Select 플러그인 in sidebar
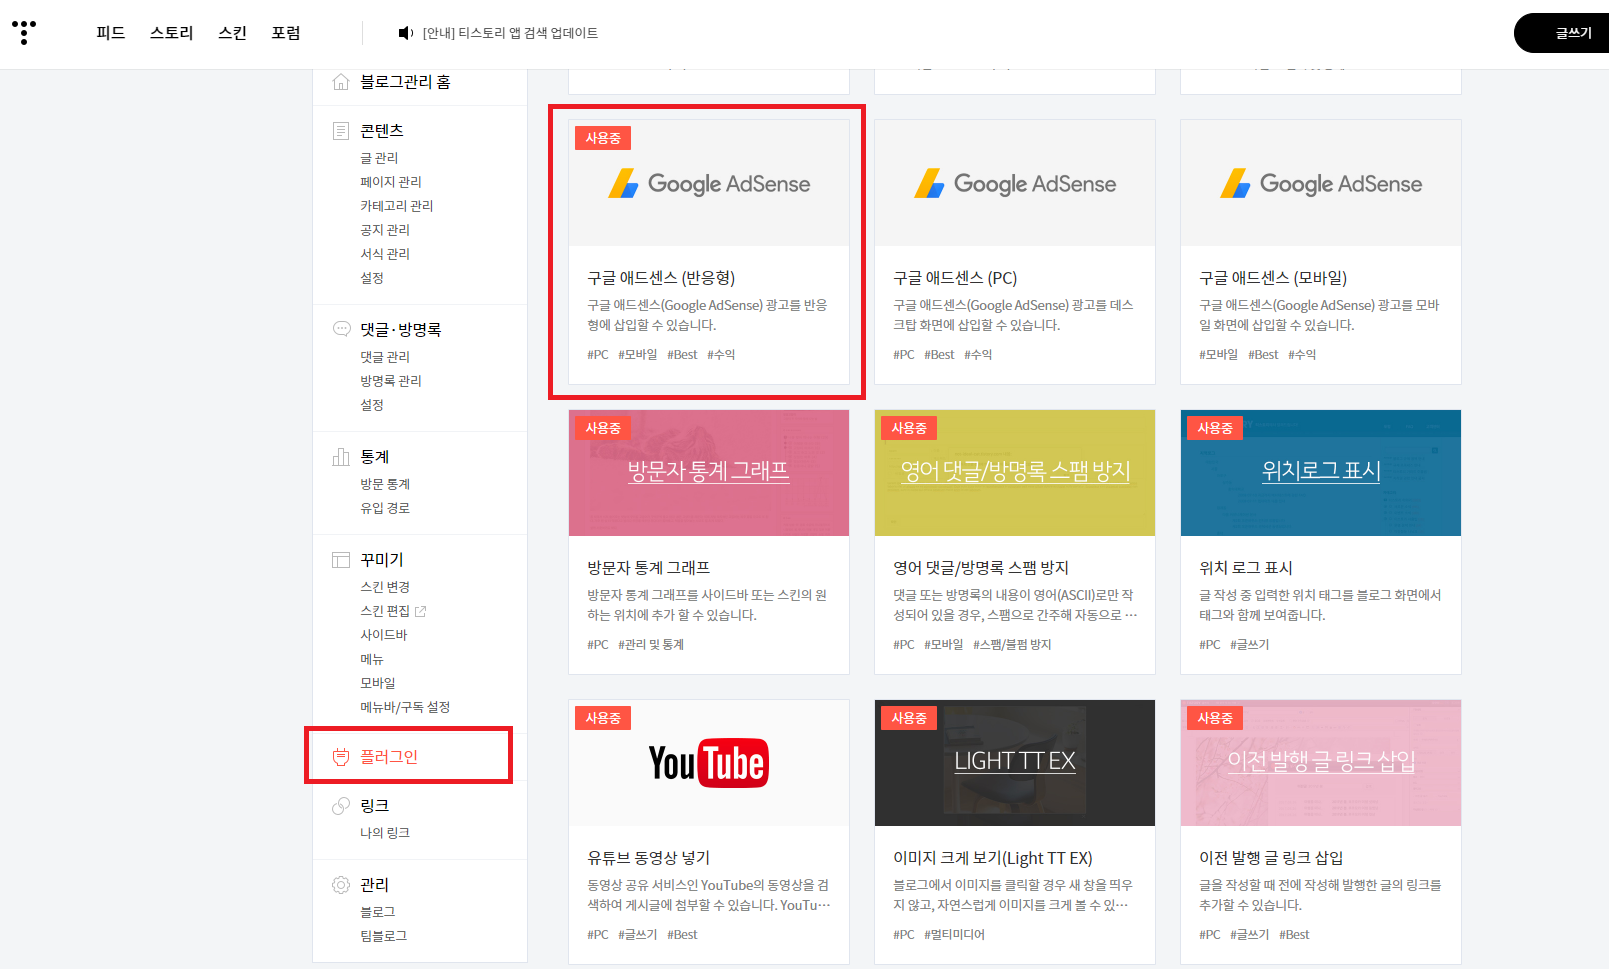 point(389,757)
